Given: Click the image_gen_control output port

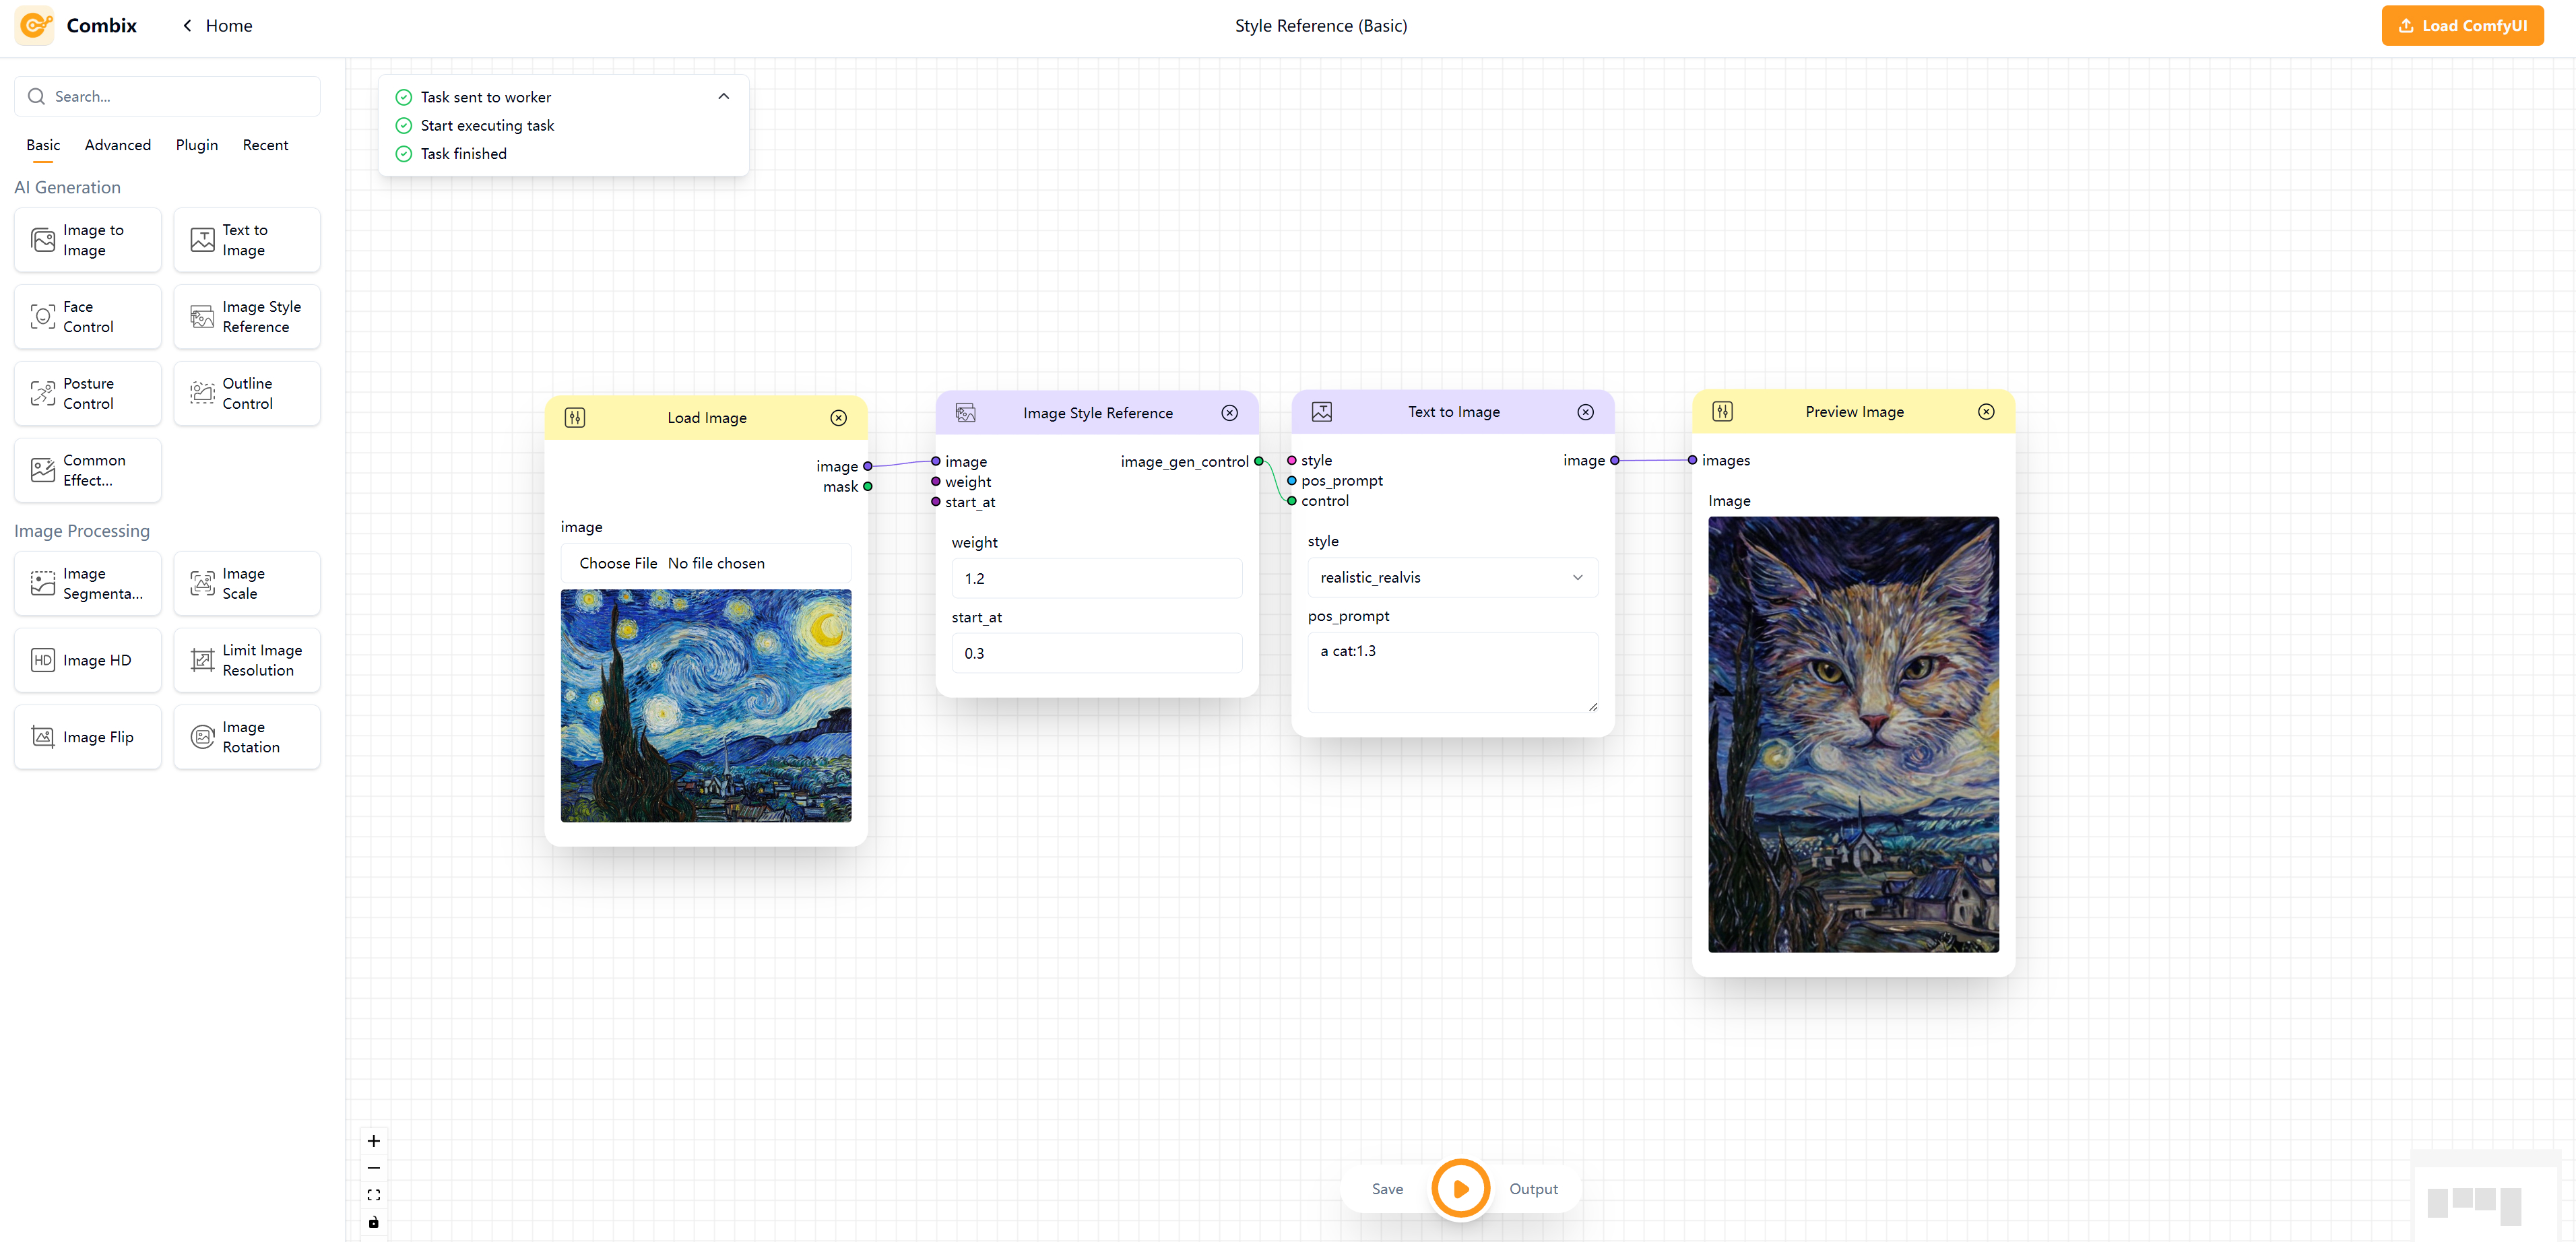Looking at the screenshot, I should (1259, 461).
